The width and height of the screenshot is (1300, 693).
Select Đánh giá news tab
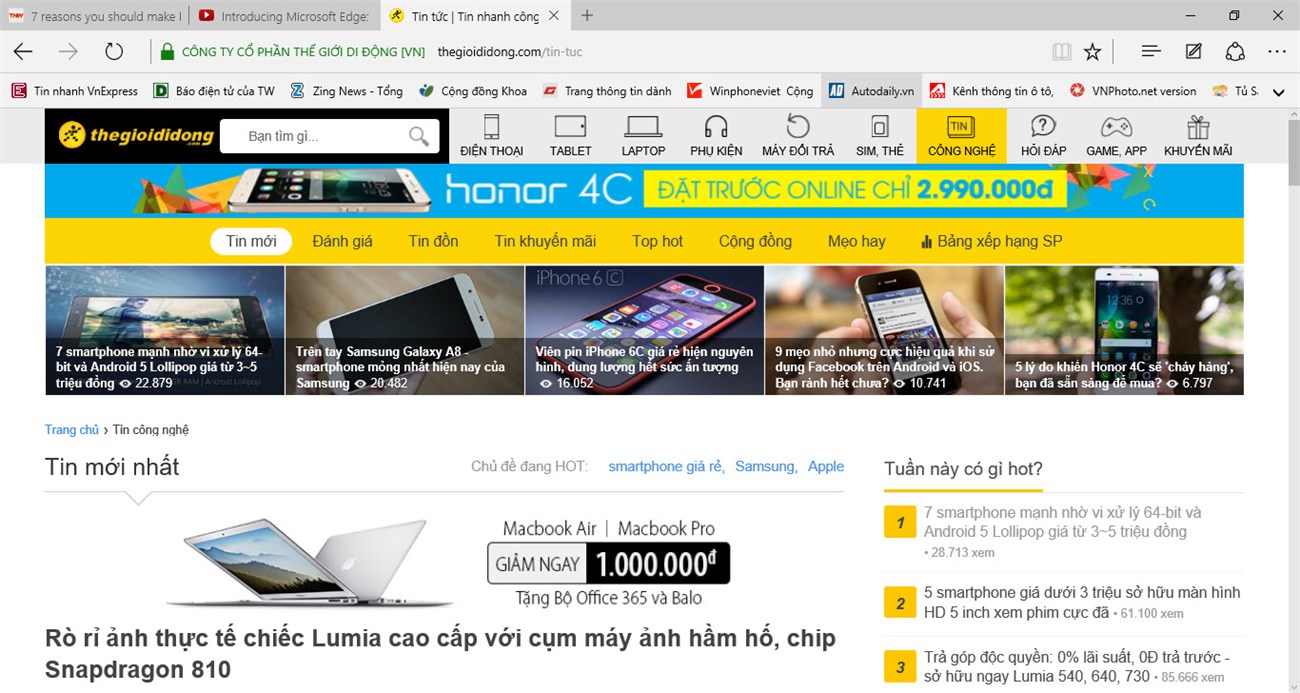click(x=342, y=241)
